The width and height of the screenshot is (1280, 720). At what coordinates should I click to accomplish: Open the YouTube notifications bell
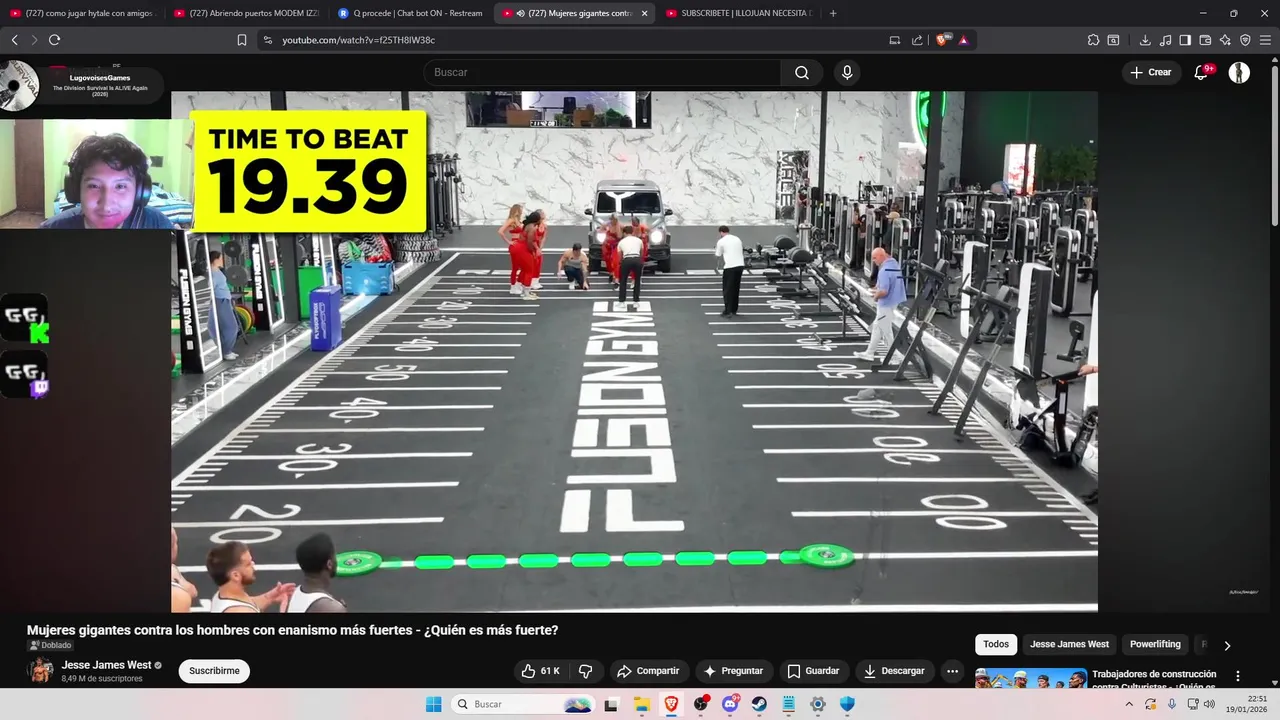(x=1202, y=72)
